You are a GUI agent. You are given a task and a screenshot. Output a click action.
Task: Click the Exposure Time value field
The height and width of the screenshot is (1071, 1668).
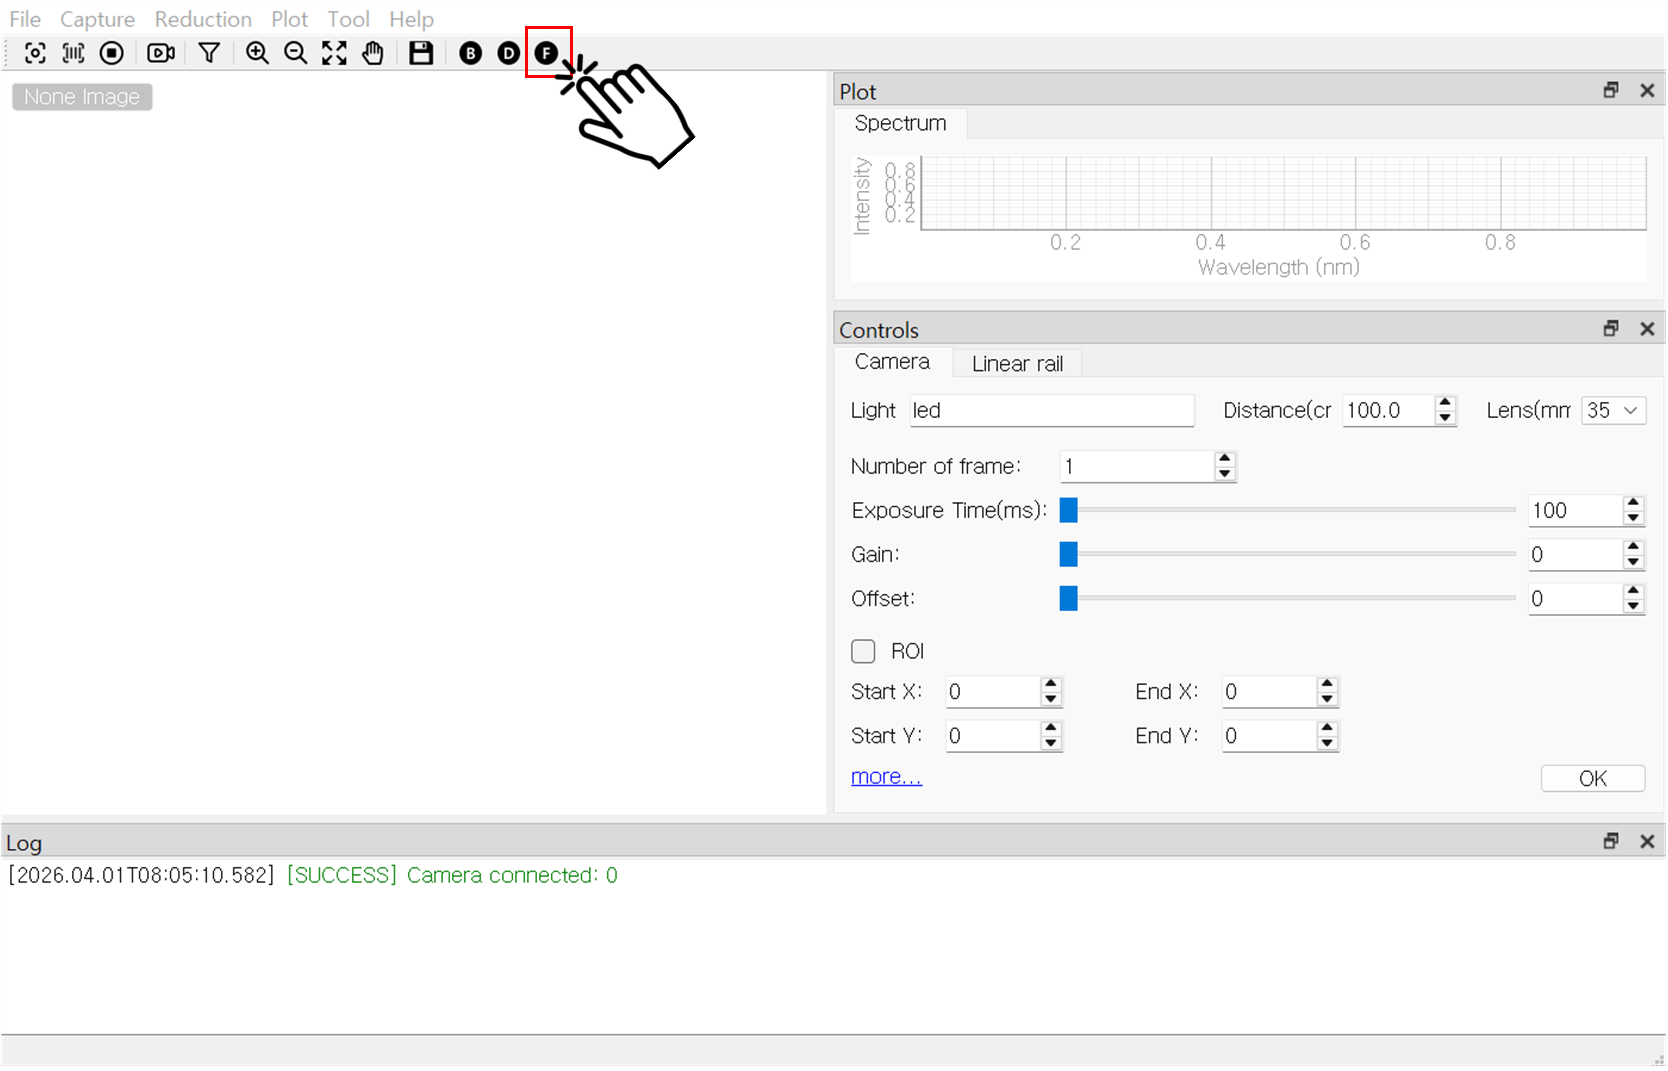pyautogui.click(x=1575, y=510)
